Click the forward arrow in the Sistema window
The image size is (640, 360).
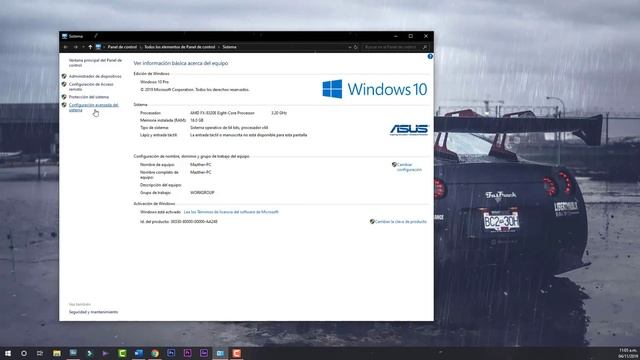click(x=76, y=47)
